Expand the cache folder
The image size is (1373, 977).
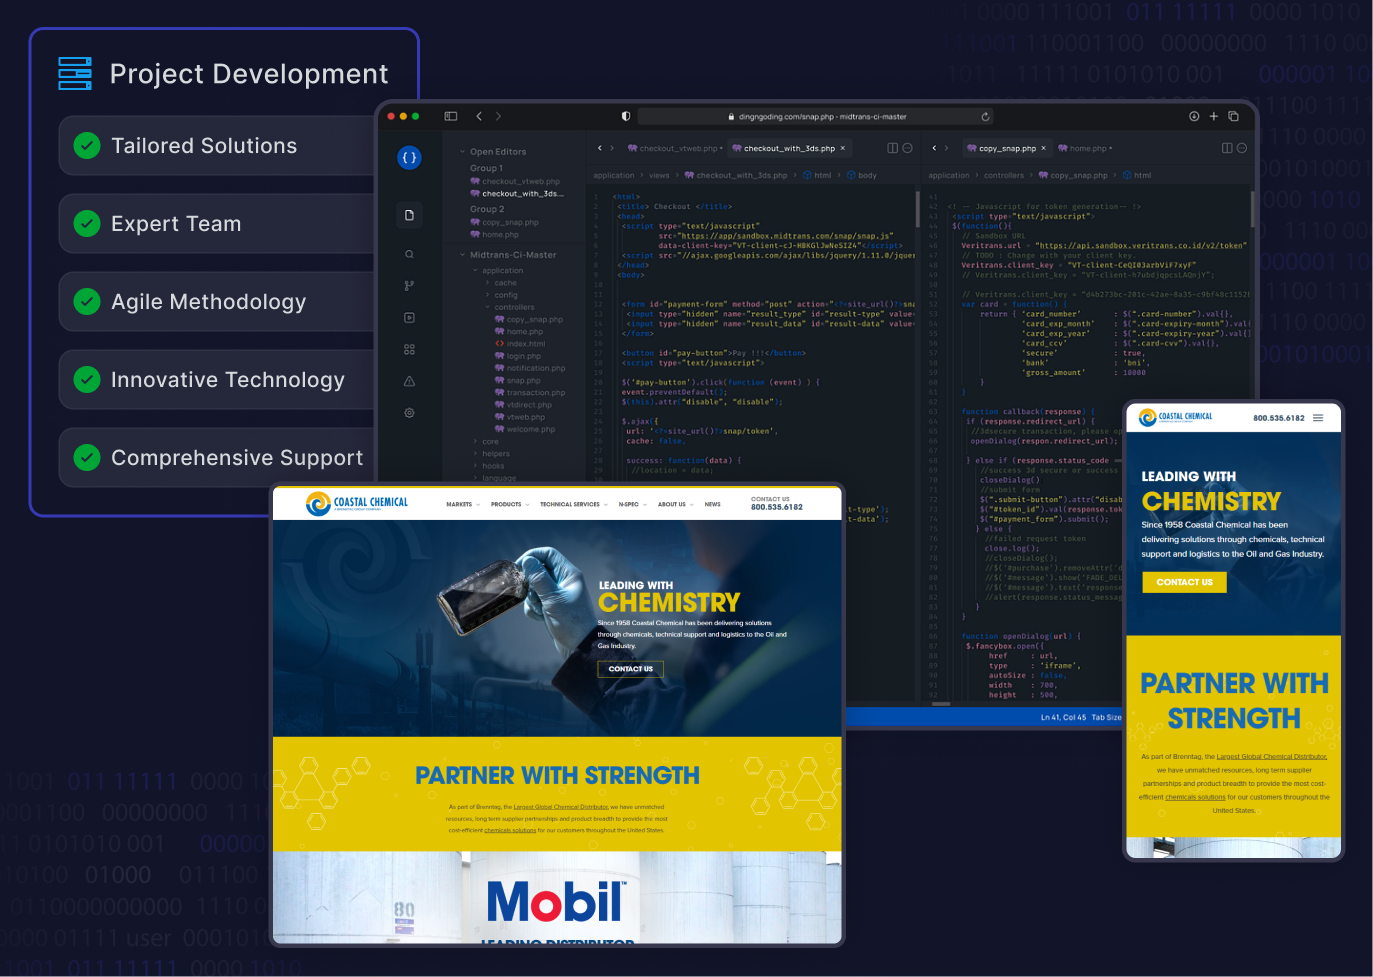pos(487,283)
